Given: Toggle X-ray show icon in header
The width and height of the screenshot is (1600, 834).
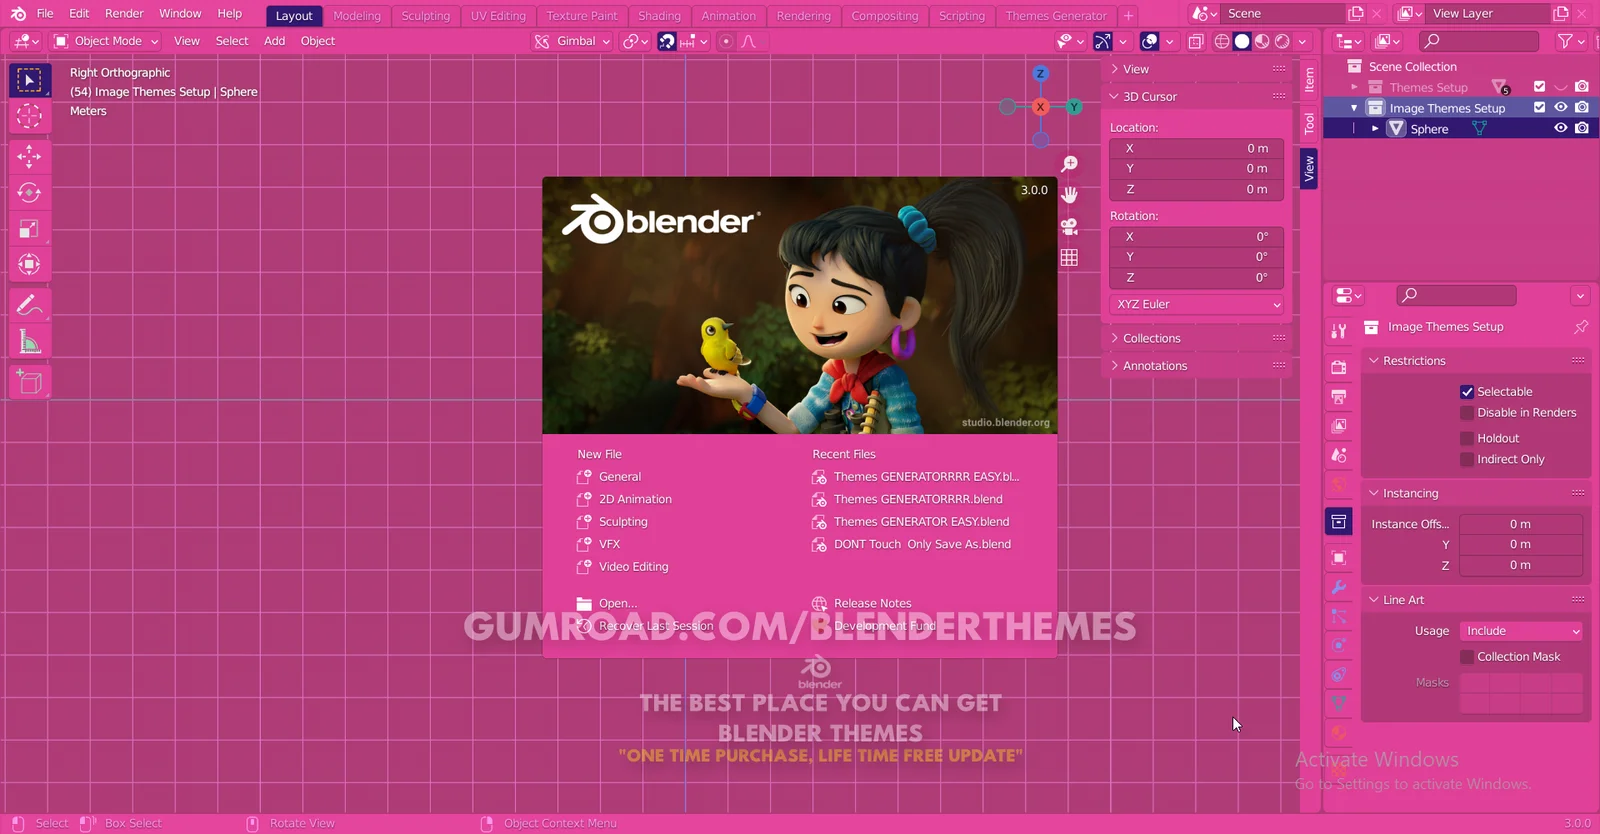Looking at the screenshot, I should [x=1196, y=41].
